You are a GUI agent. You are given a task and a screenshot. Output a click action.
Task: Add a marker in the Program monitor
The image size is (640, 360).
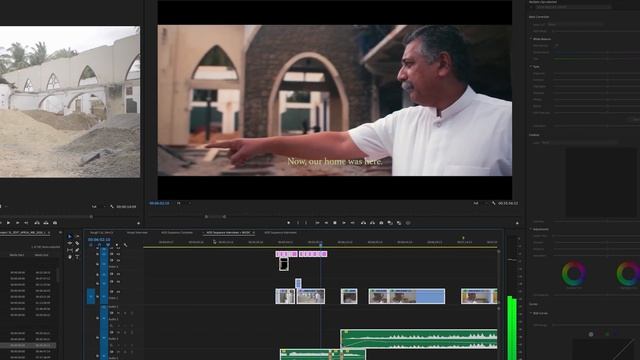click(289, 223)
